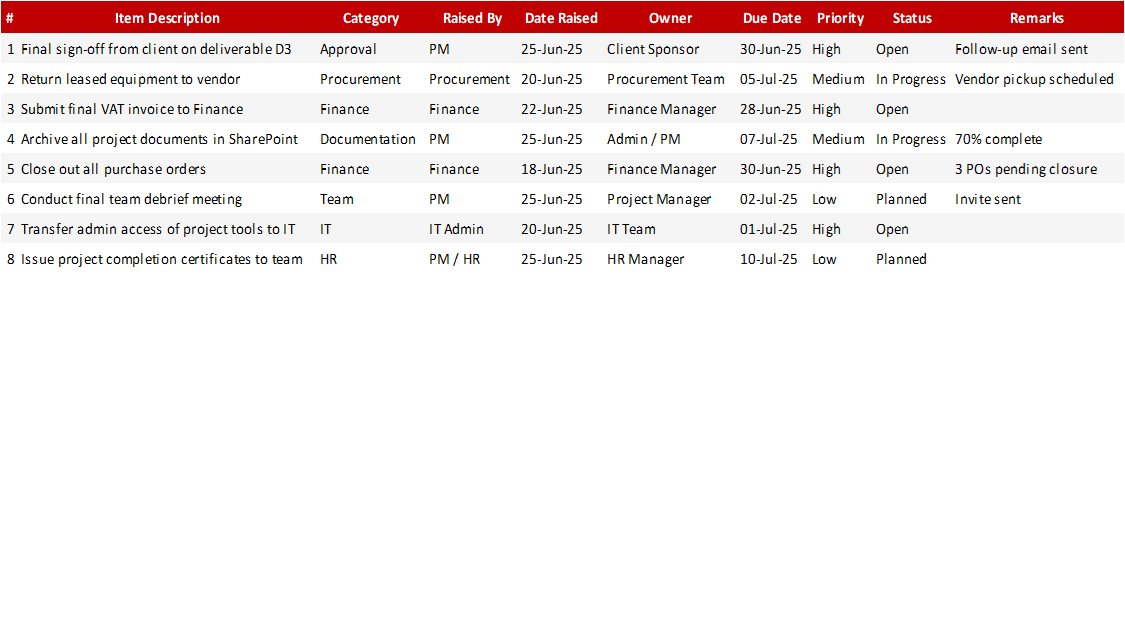Click the 'Follow-up email sent' remark
Image resolution: width=1125 pixels, height=625 pixels.
[x=1021, y=50]
